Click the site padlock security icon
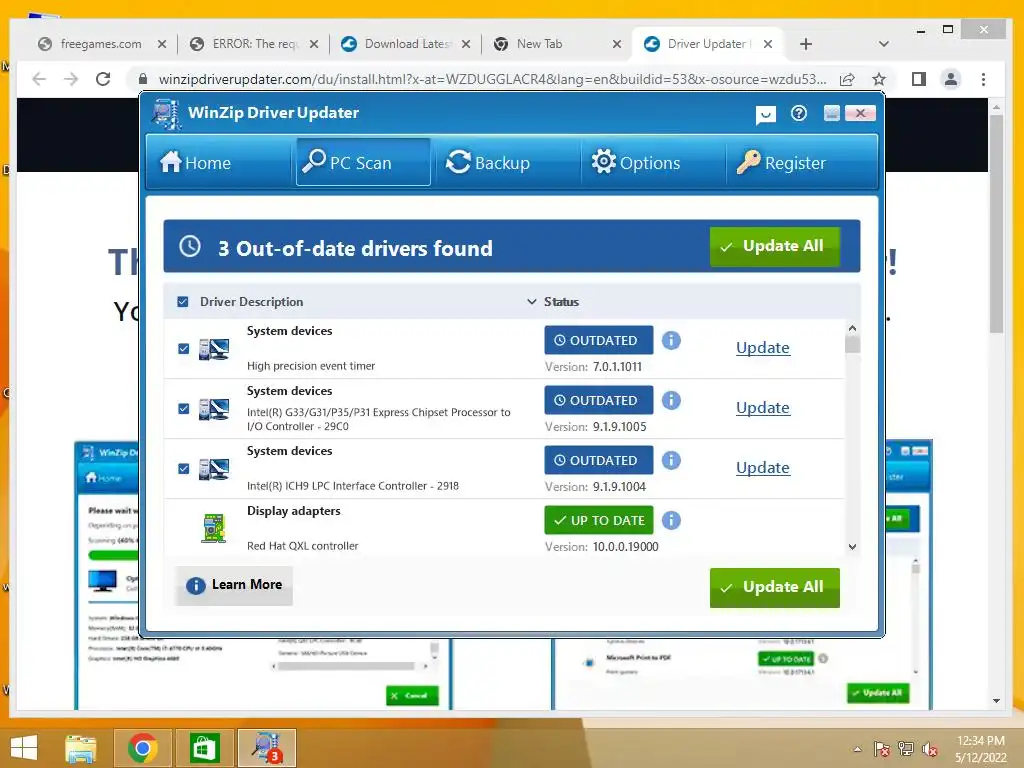The height and width of the screenshot is (768, 1024). click(142, 79)
